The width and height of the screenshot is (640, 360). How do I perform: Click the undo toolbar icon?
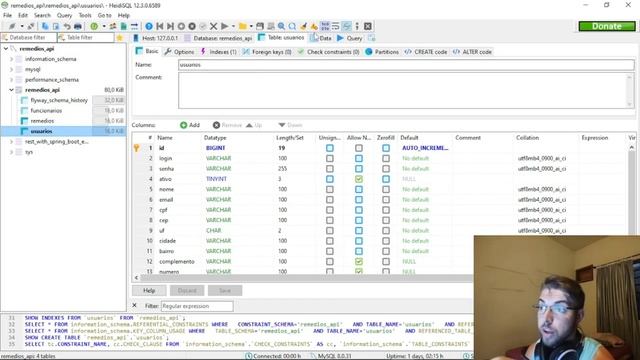coord(67,26)
